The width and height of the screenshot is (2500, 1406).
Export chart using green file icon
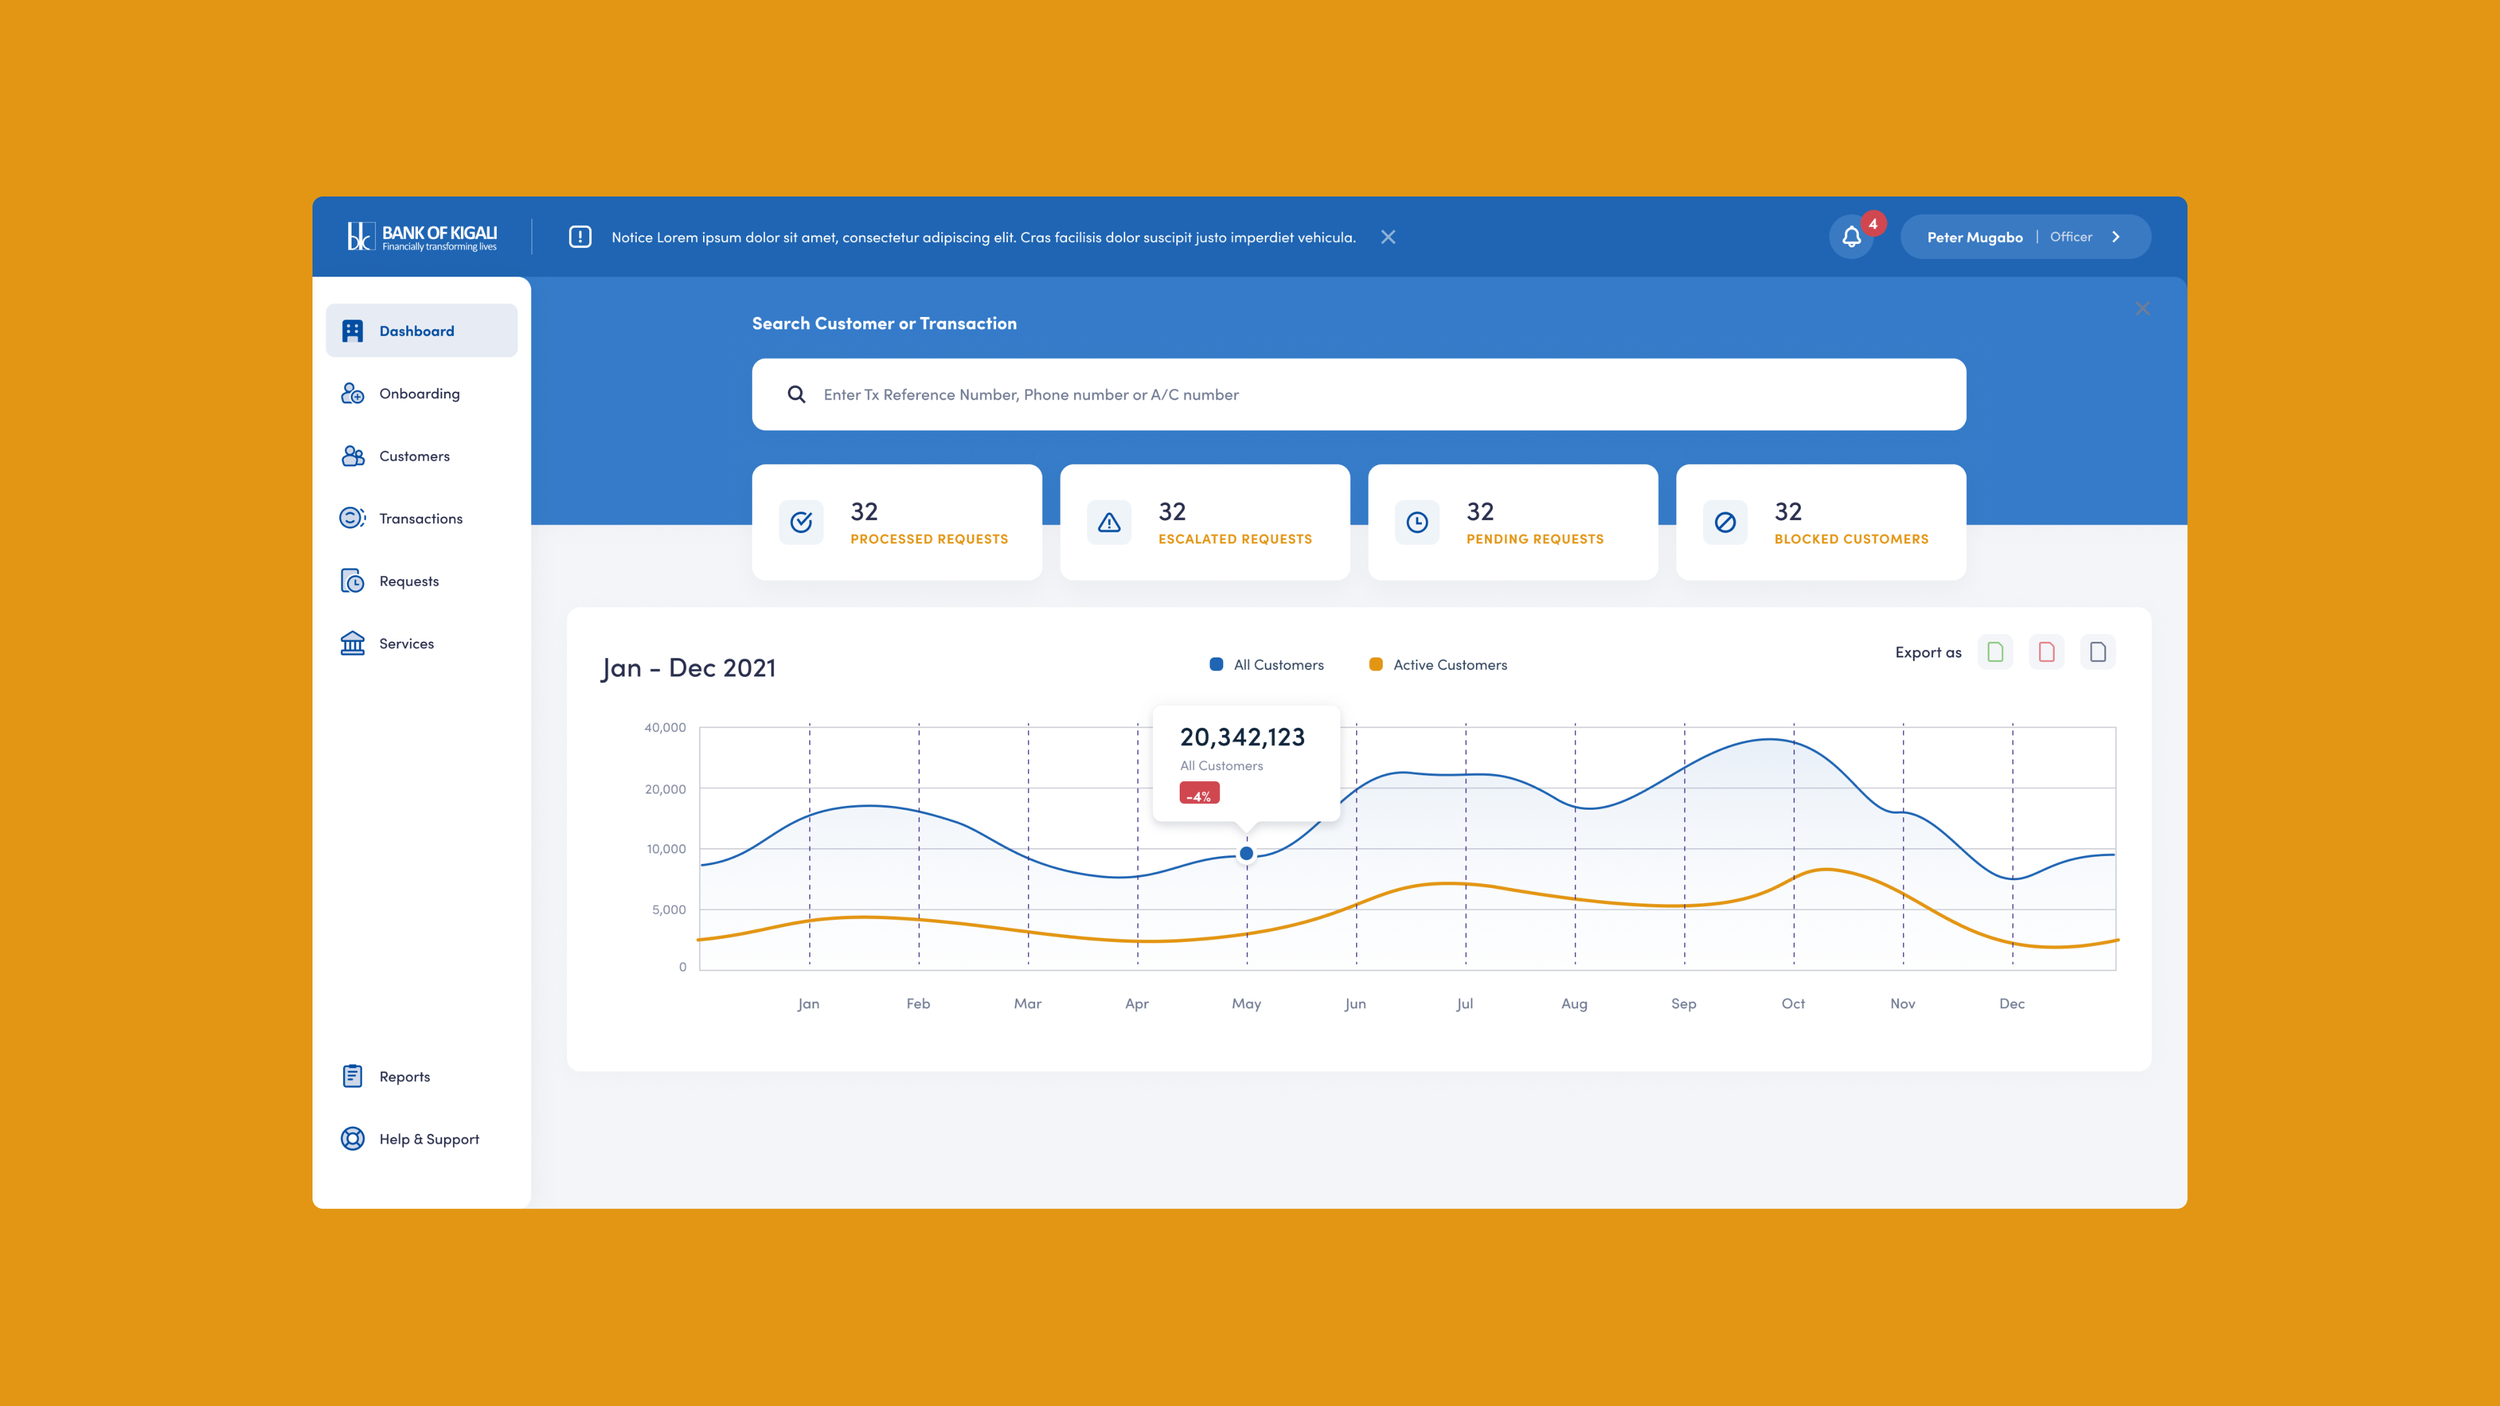click(x=1995, y=652)
